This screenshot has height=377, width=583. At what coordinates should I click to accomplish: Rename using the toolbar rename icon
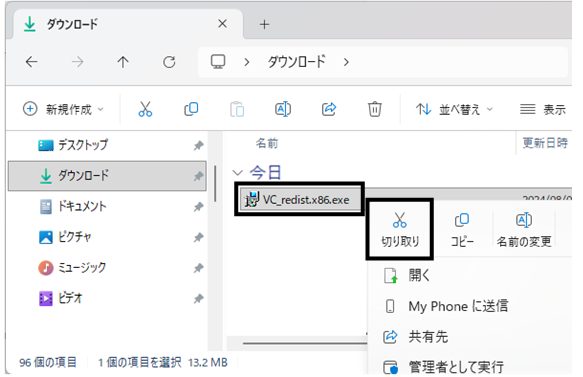283,109
